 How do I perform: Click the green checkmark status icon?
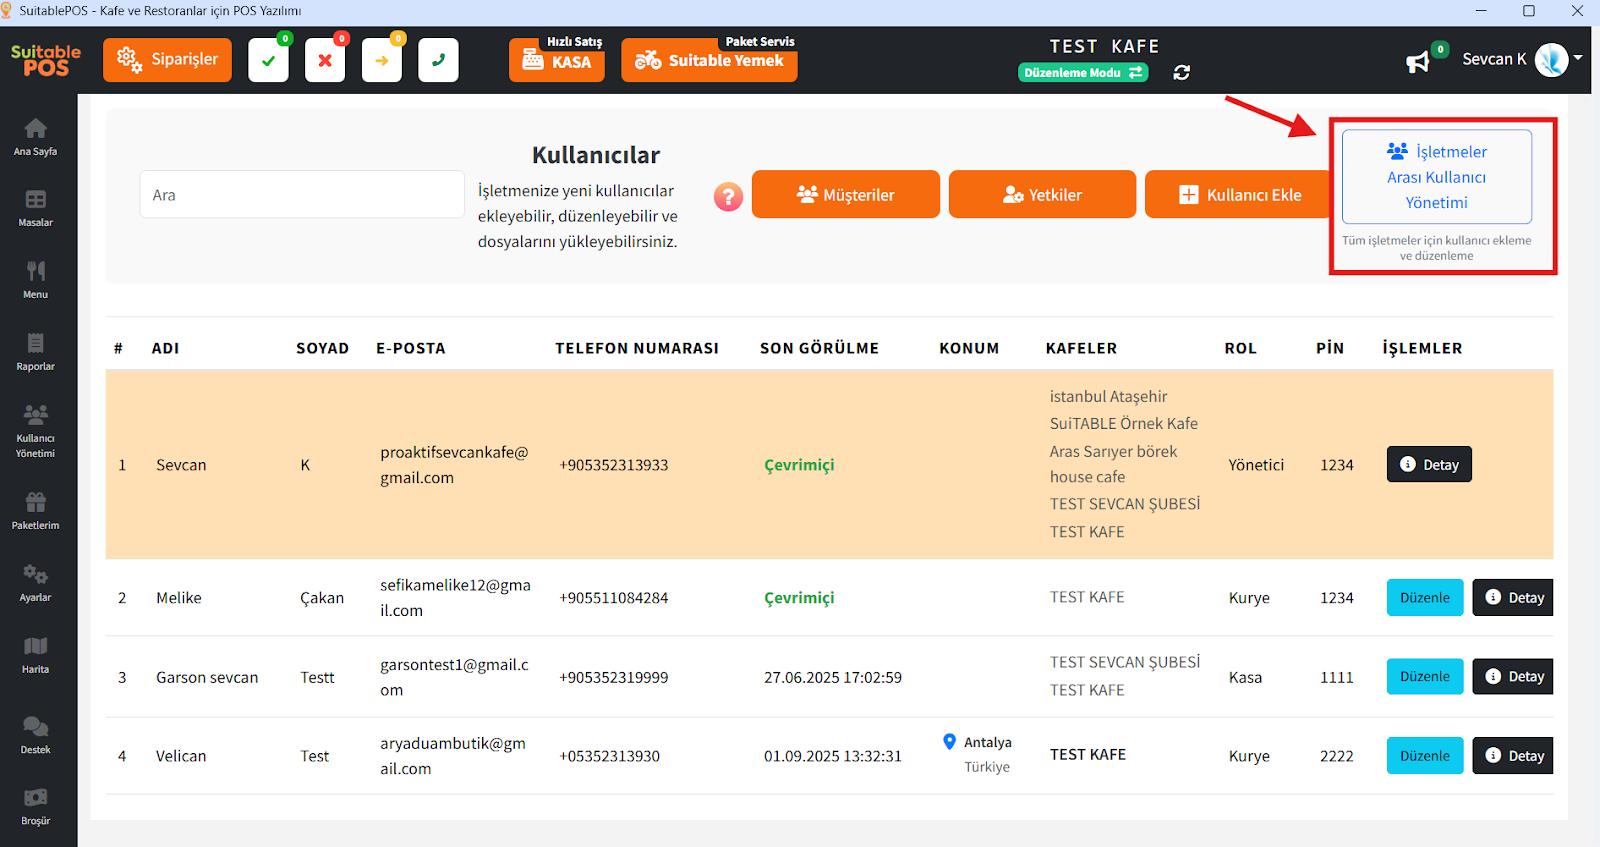[268, 61]
